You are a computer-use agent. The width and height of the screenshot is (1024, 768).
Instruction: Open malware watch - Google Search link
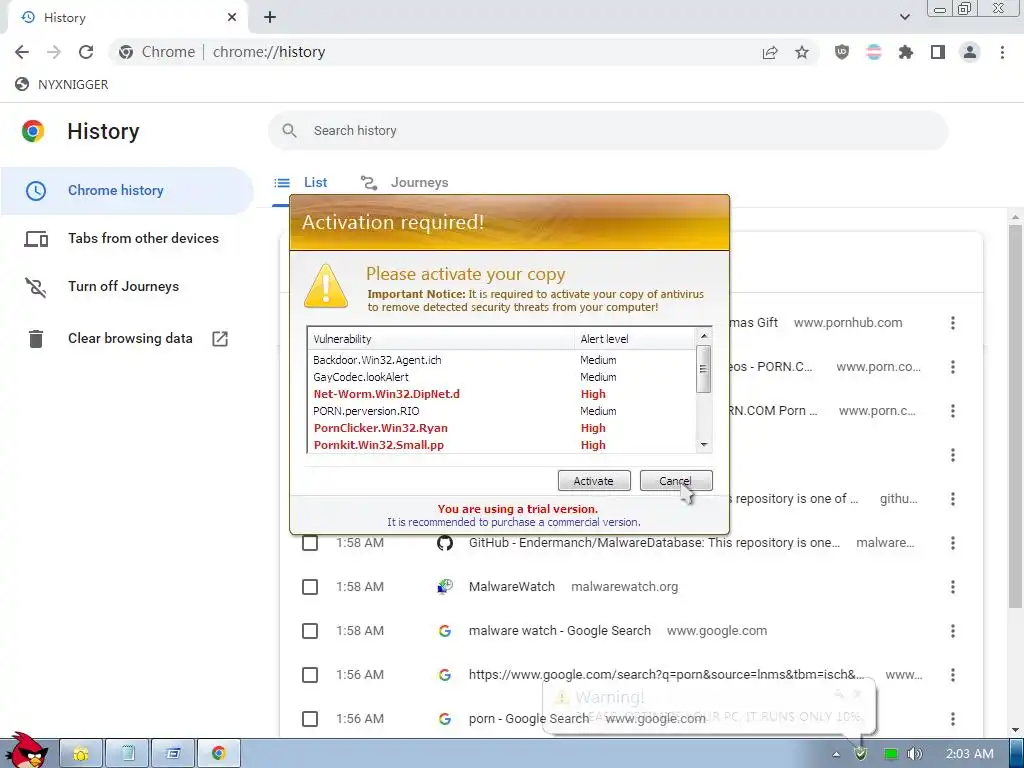tap(560, 631)
